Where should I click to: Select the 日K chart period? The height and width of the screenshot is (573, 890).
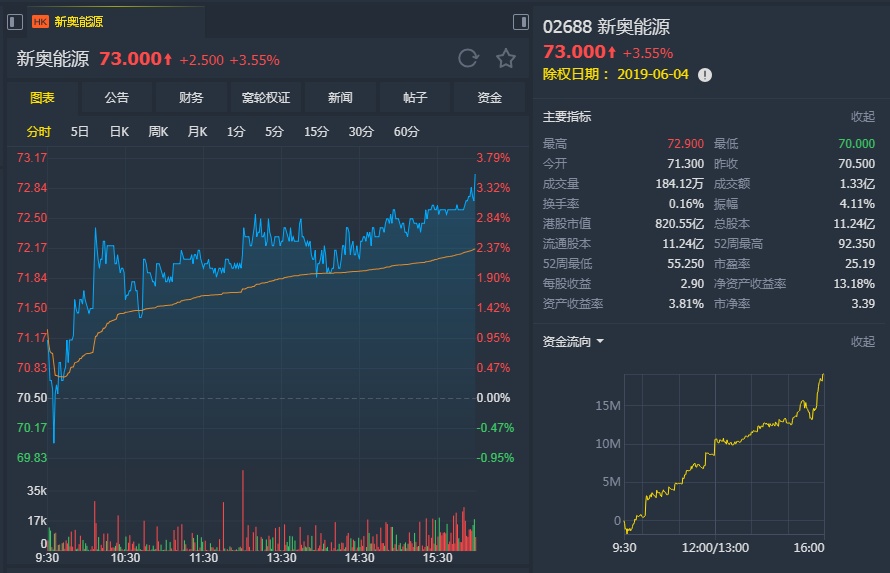coord(119,132)
